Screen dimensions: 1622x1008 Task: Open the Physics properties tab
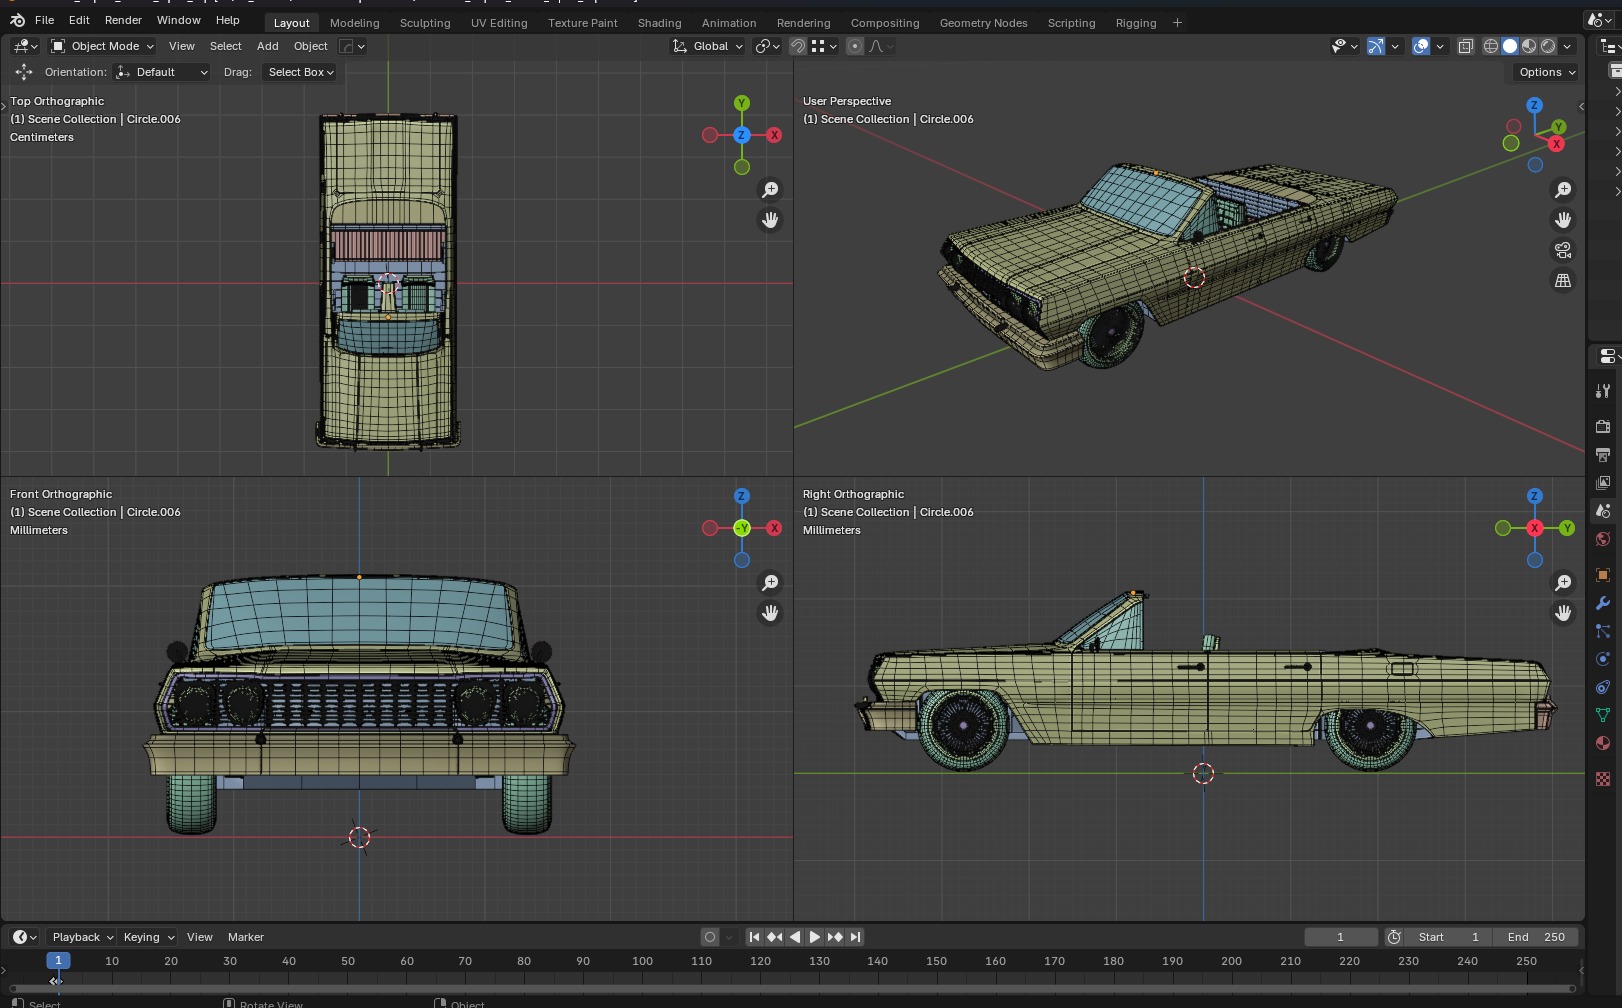coord(1603,659)
